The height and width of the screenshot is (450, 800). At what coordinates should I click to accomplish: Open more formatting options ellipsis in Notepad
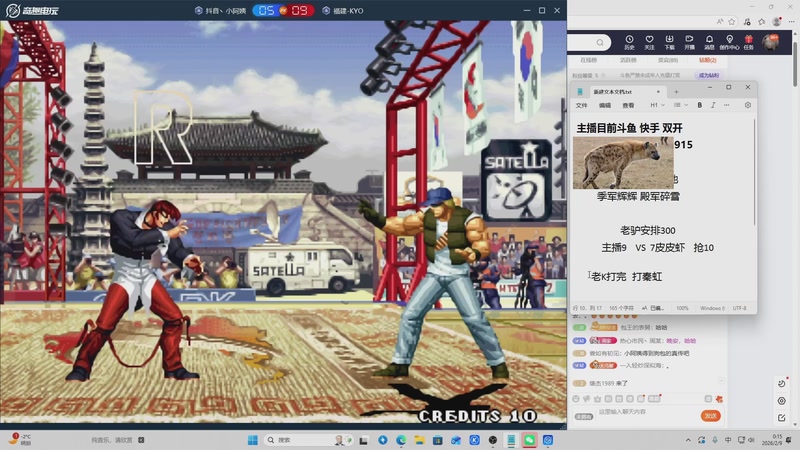click(727, 105)
